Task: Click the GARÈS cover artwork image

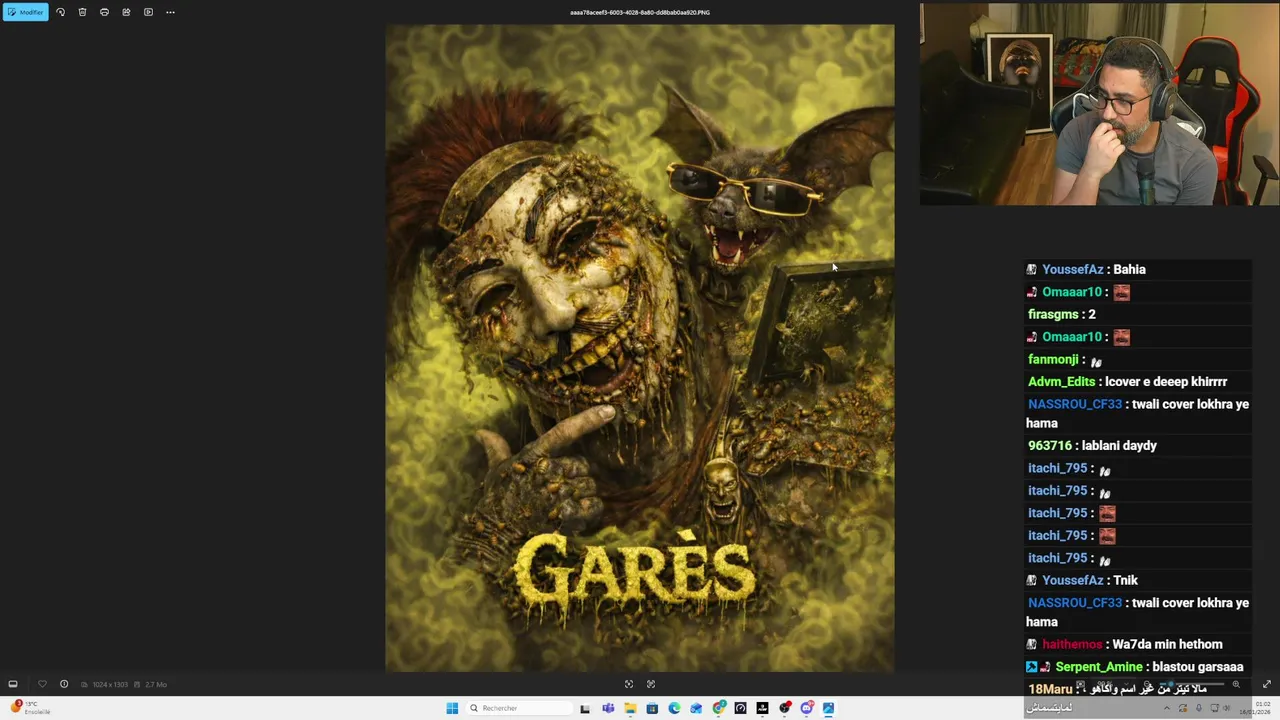Action: (640, 348)
